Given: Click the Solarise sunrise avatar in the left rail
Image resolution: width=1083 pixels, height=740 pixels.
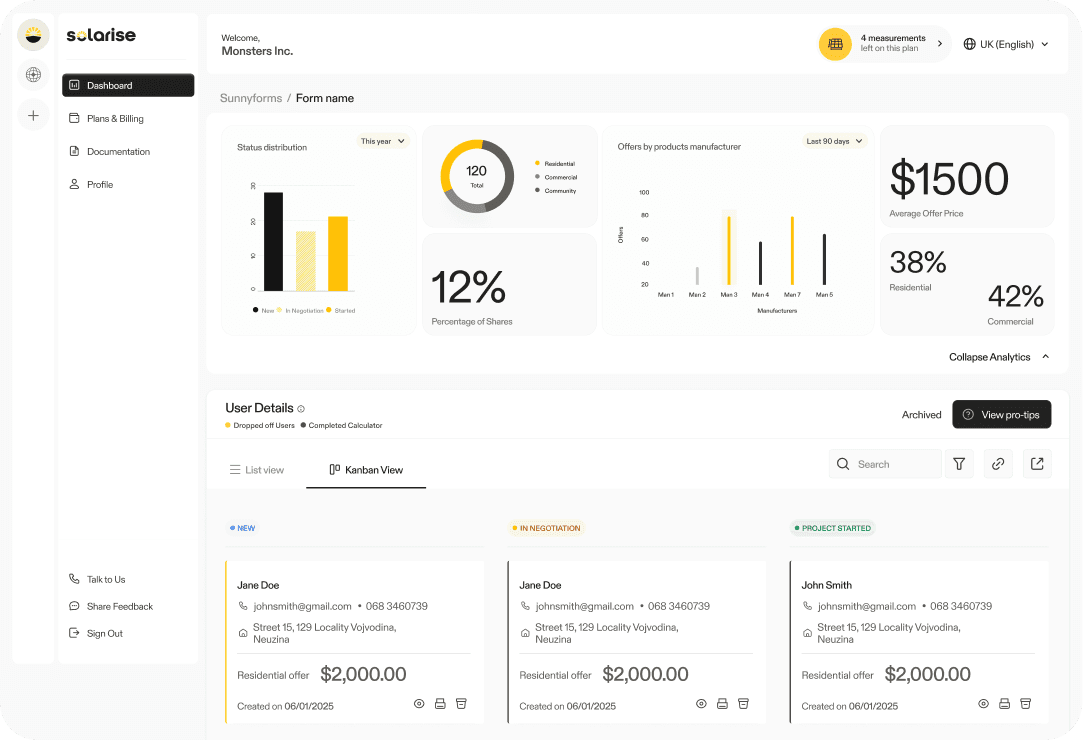Looking at the screenshot, I should coord(33,34).
